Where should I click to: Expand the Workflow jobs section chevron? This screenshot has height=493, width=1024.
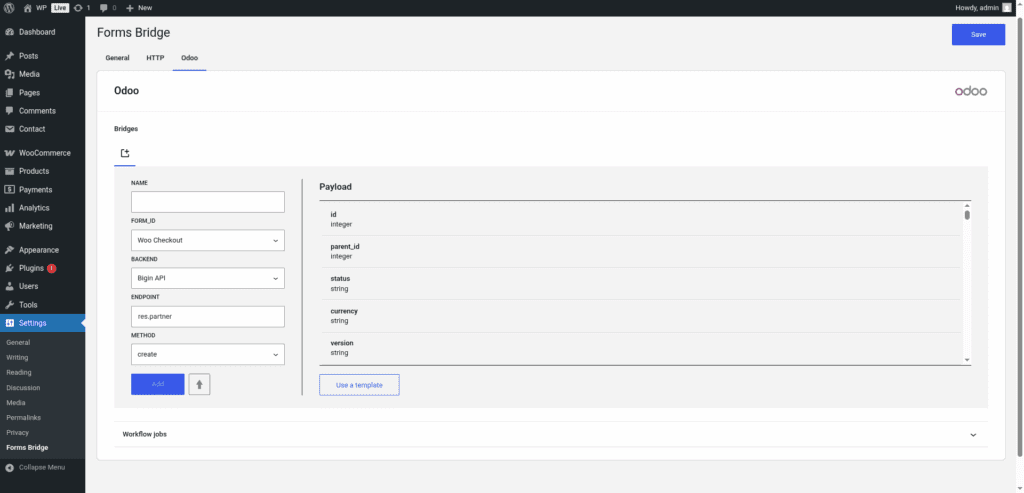click(973, 435)
